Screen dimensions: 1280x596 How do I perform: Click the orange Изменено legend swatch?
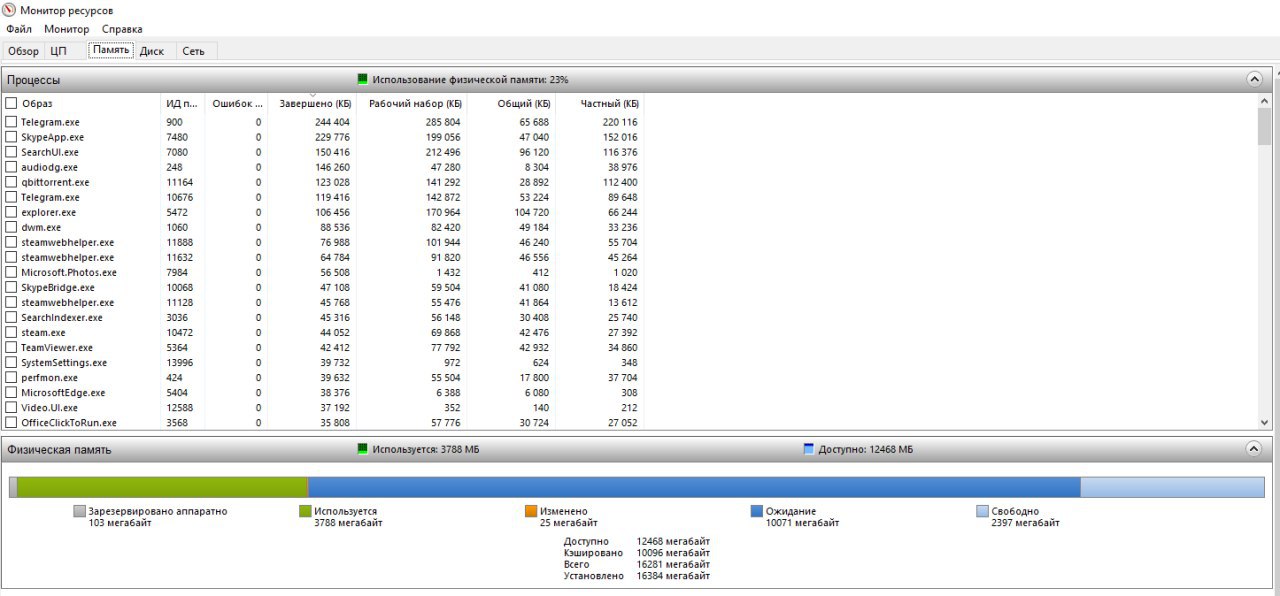531,511
